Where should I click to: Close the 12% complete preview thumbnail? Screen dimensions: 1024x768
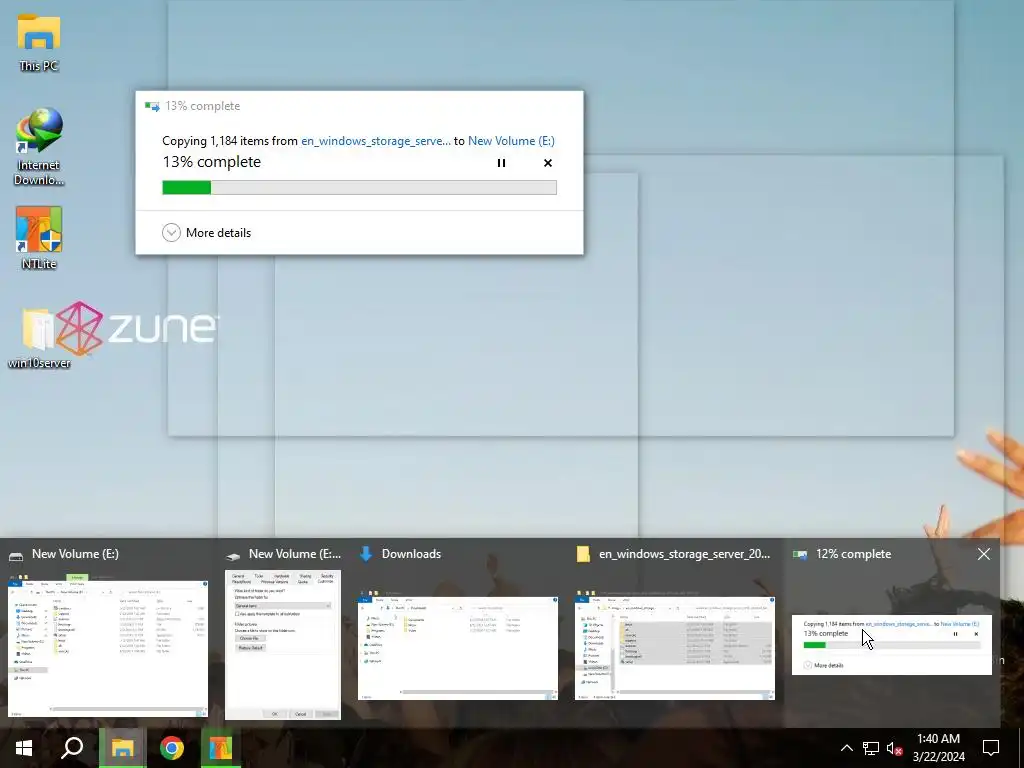point(984,554)
